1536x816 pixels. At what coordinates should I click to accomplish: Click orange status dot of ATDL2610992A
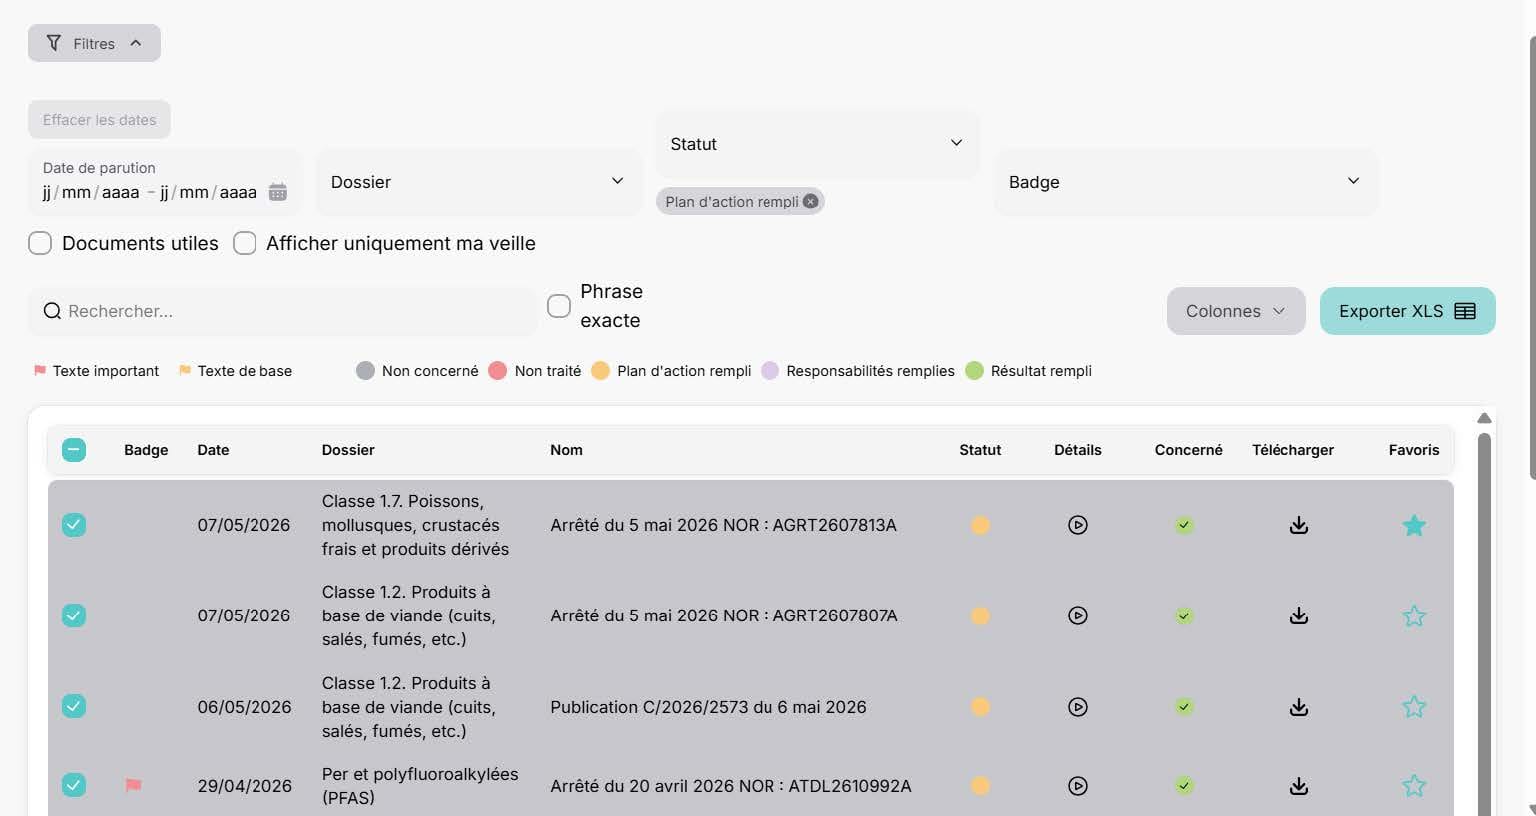click(980, 786)
